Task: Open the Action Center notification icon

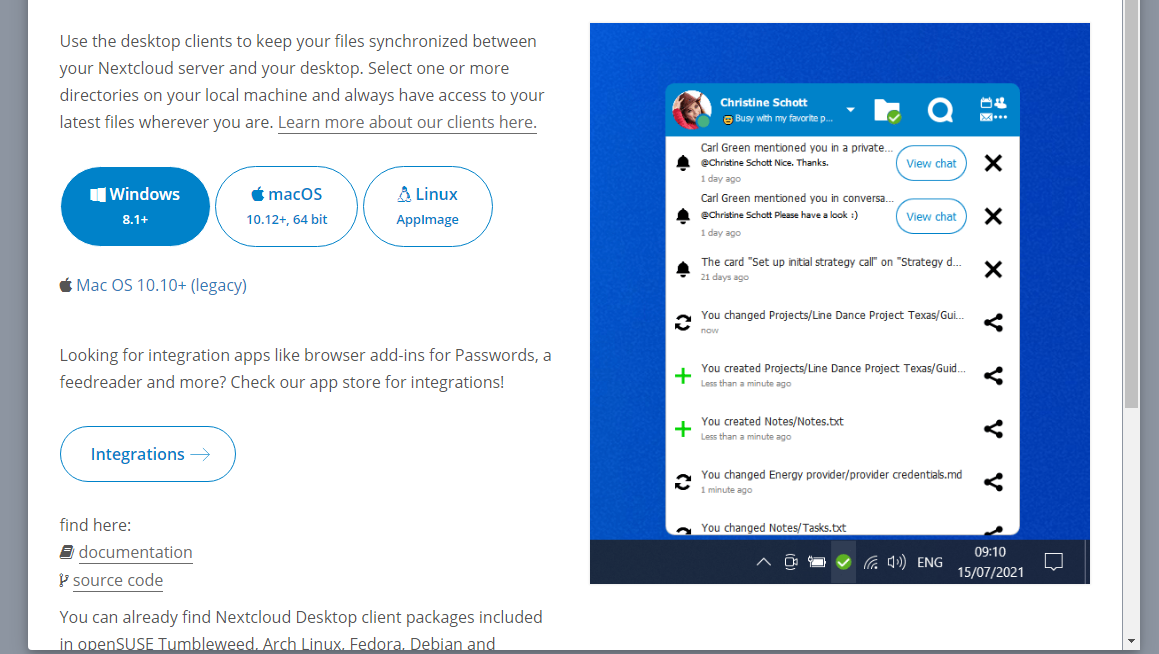Action: 1053,562
